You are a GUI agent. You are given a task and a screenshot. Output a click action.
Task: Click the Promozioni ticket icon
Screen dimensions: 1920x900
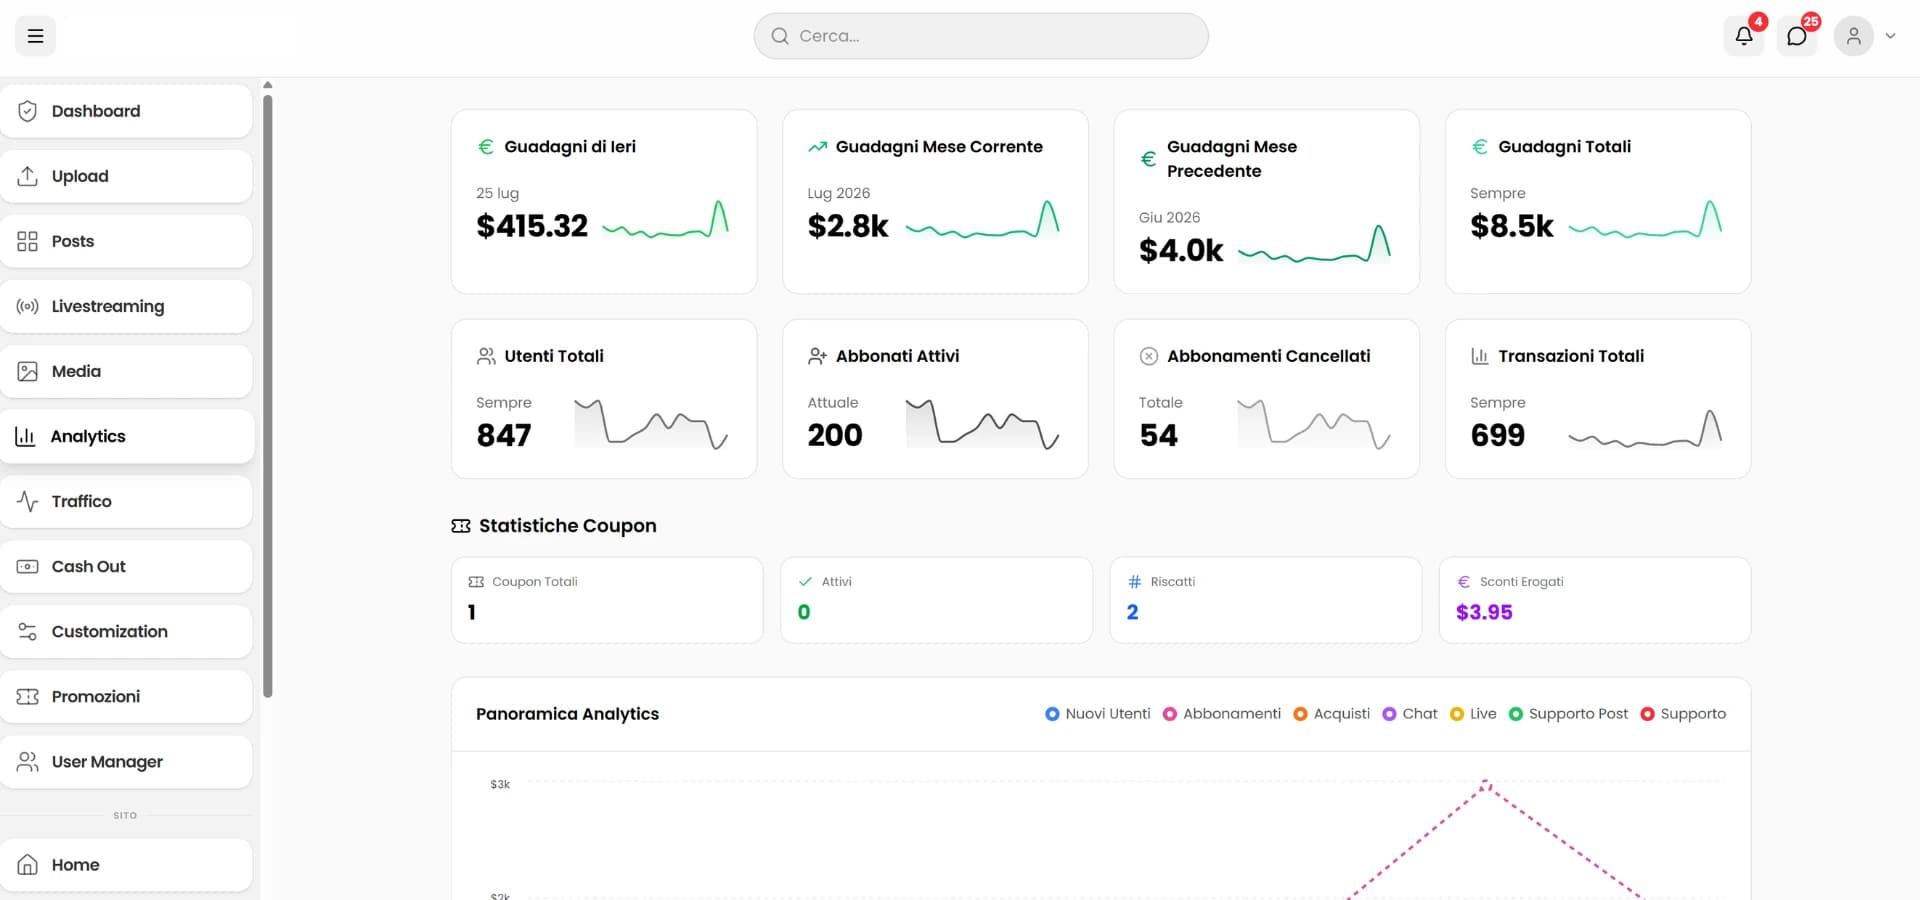(x=27, y=696)
